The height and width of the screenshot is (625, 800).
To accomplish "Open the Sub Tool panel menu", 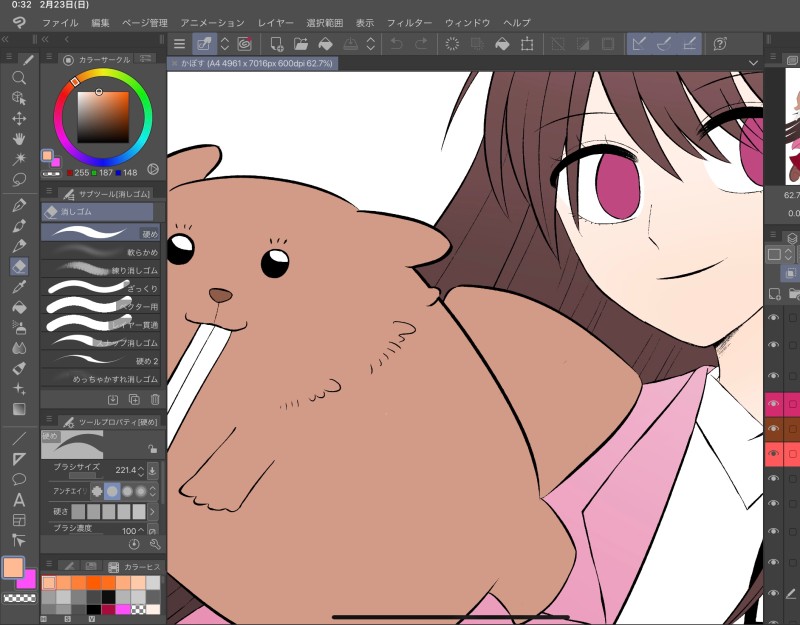I will click(49, 191).
